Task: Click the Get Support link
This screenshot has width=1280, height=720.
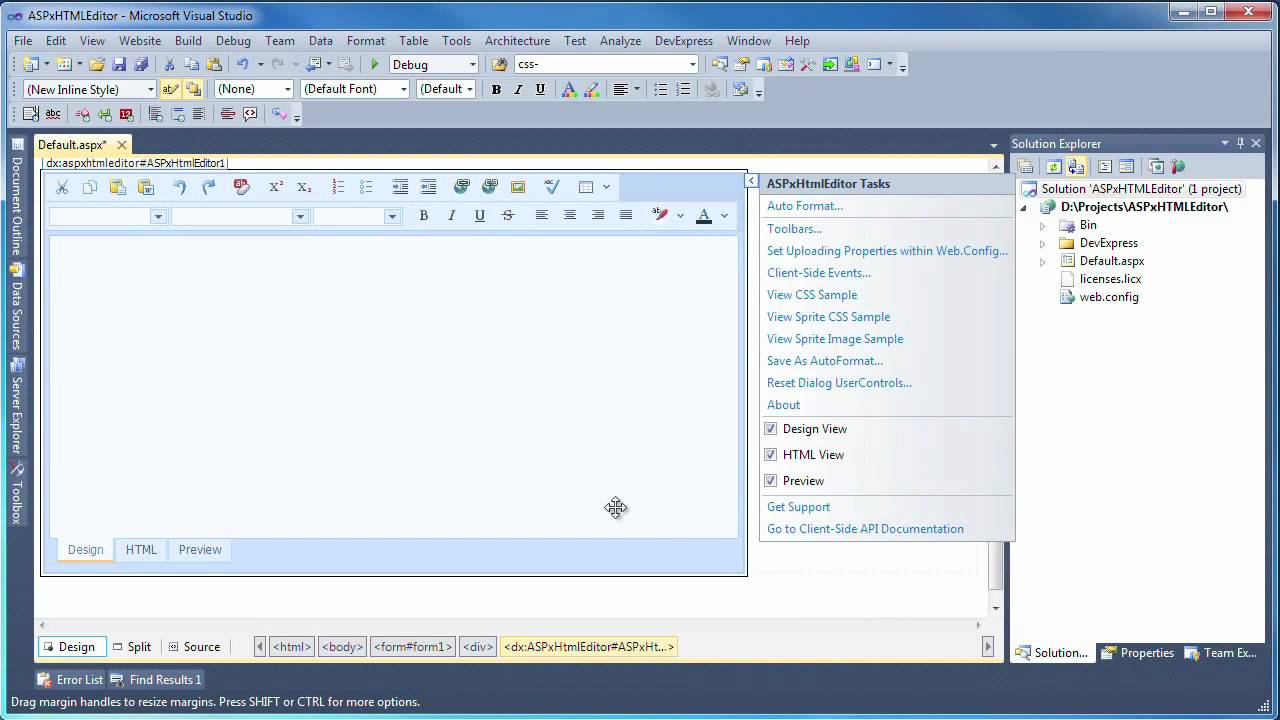Action: tap(798, 507)
